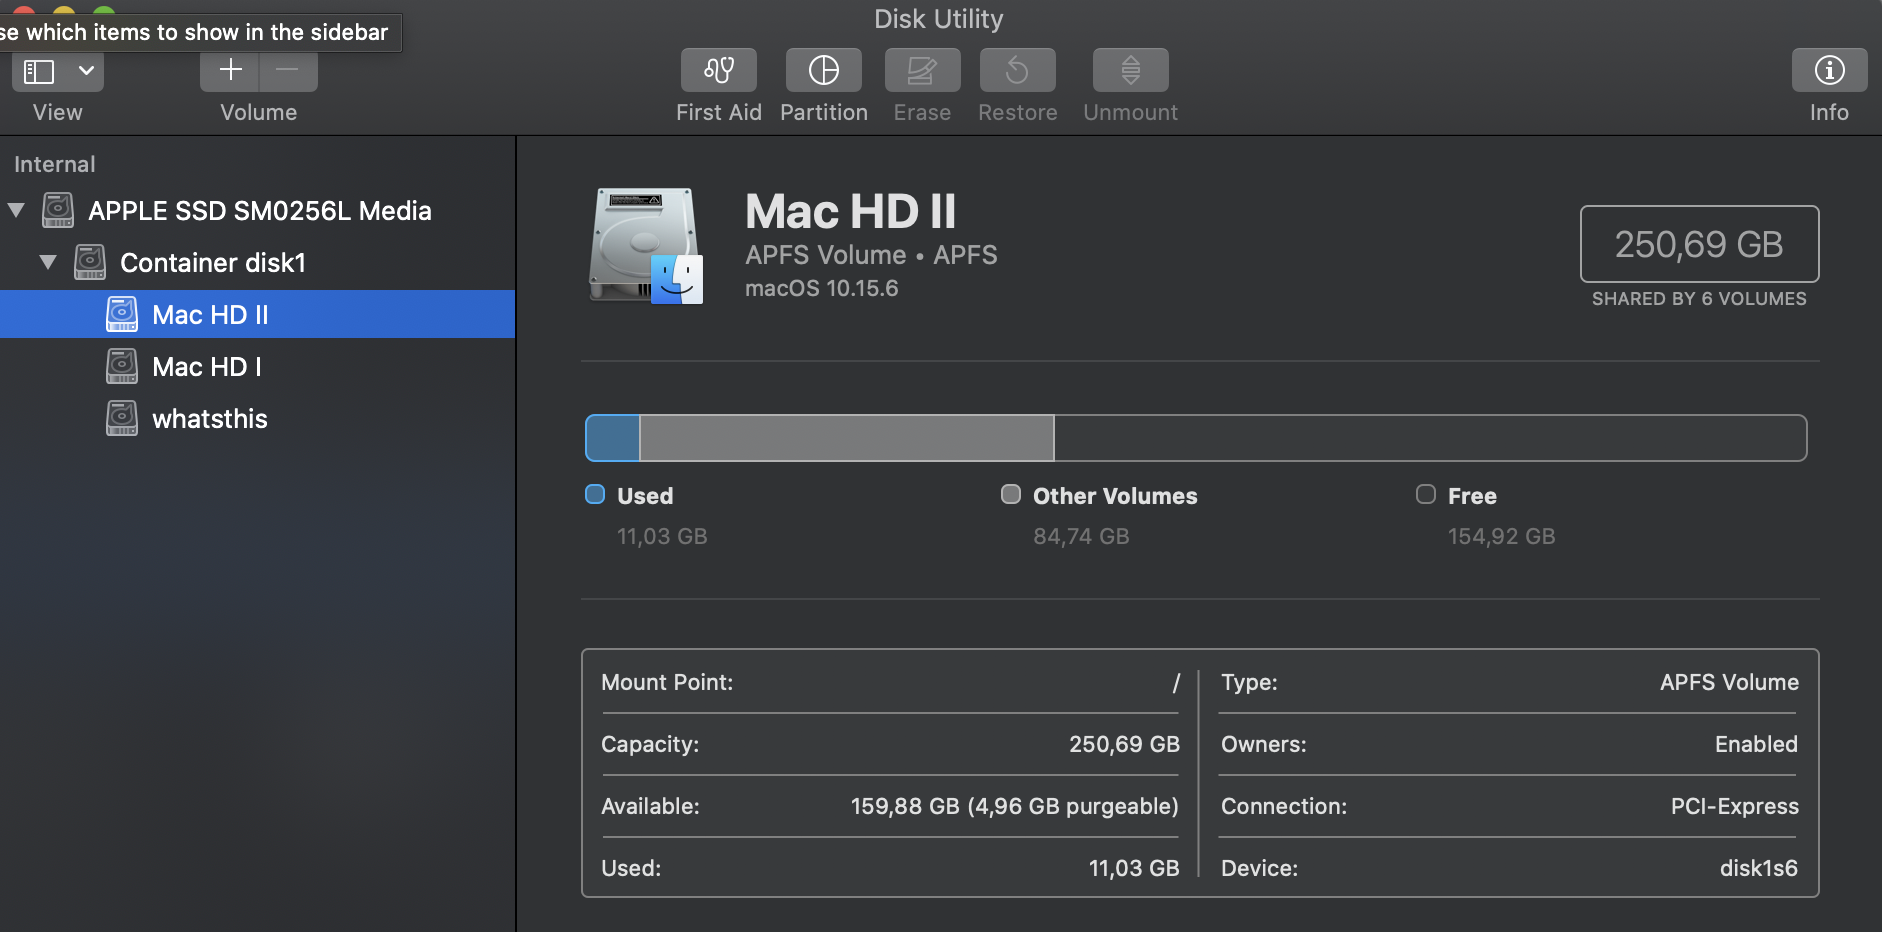Click the Disk Utility window title
This screenshot has height=932, width=1882.
click(938, 19)
